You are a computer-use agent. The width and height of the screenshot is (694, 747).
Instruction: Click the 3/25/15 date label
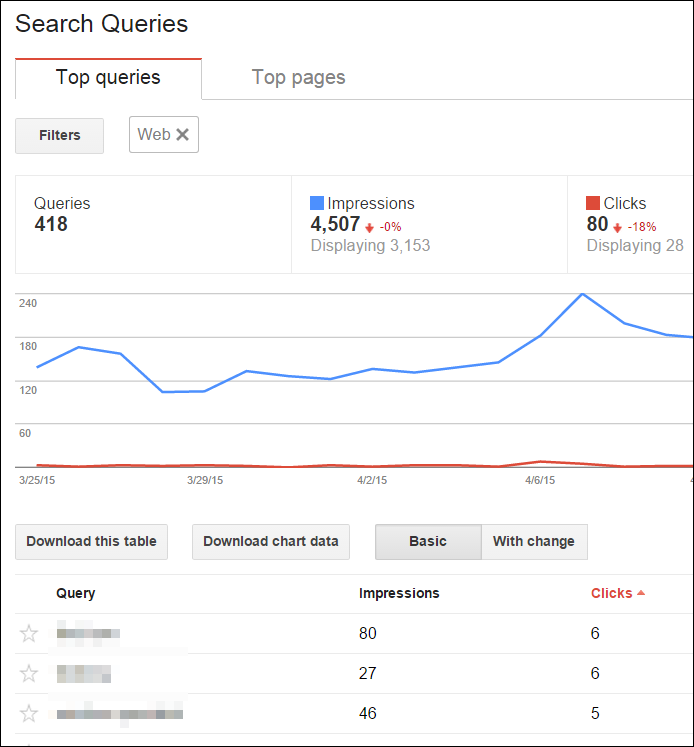pyautogui.click(x=37, y=480)
